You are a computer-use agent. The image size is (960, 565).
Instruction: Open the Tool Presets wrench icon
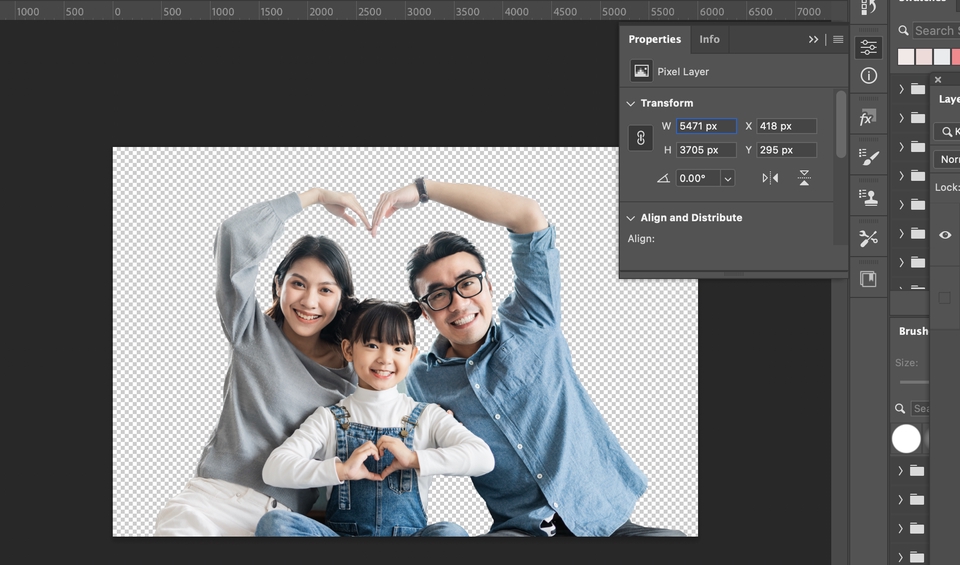868,238
